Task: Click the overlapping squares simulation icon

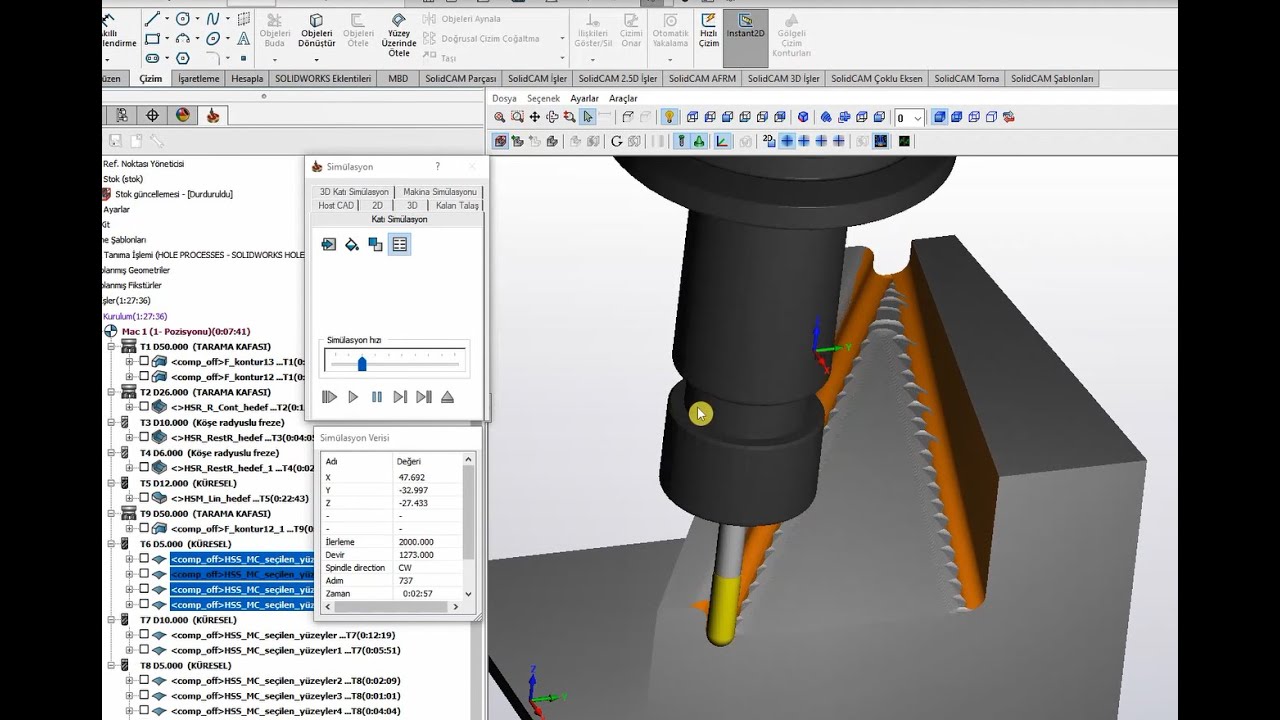Action: 375,244
